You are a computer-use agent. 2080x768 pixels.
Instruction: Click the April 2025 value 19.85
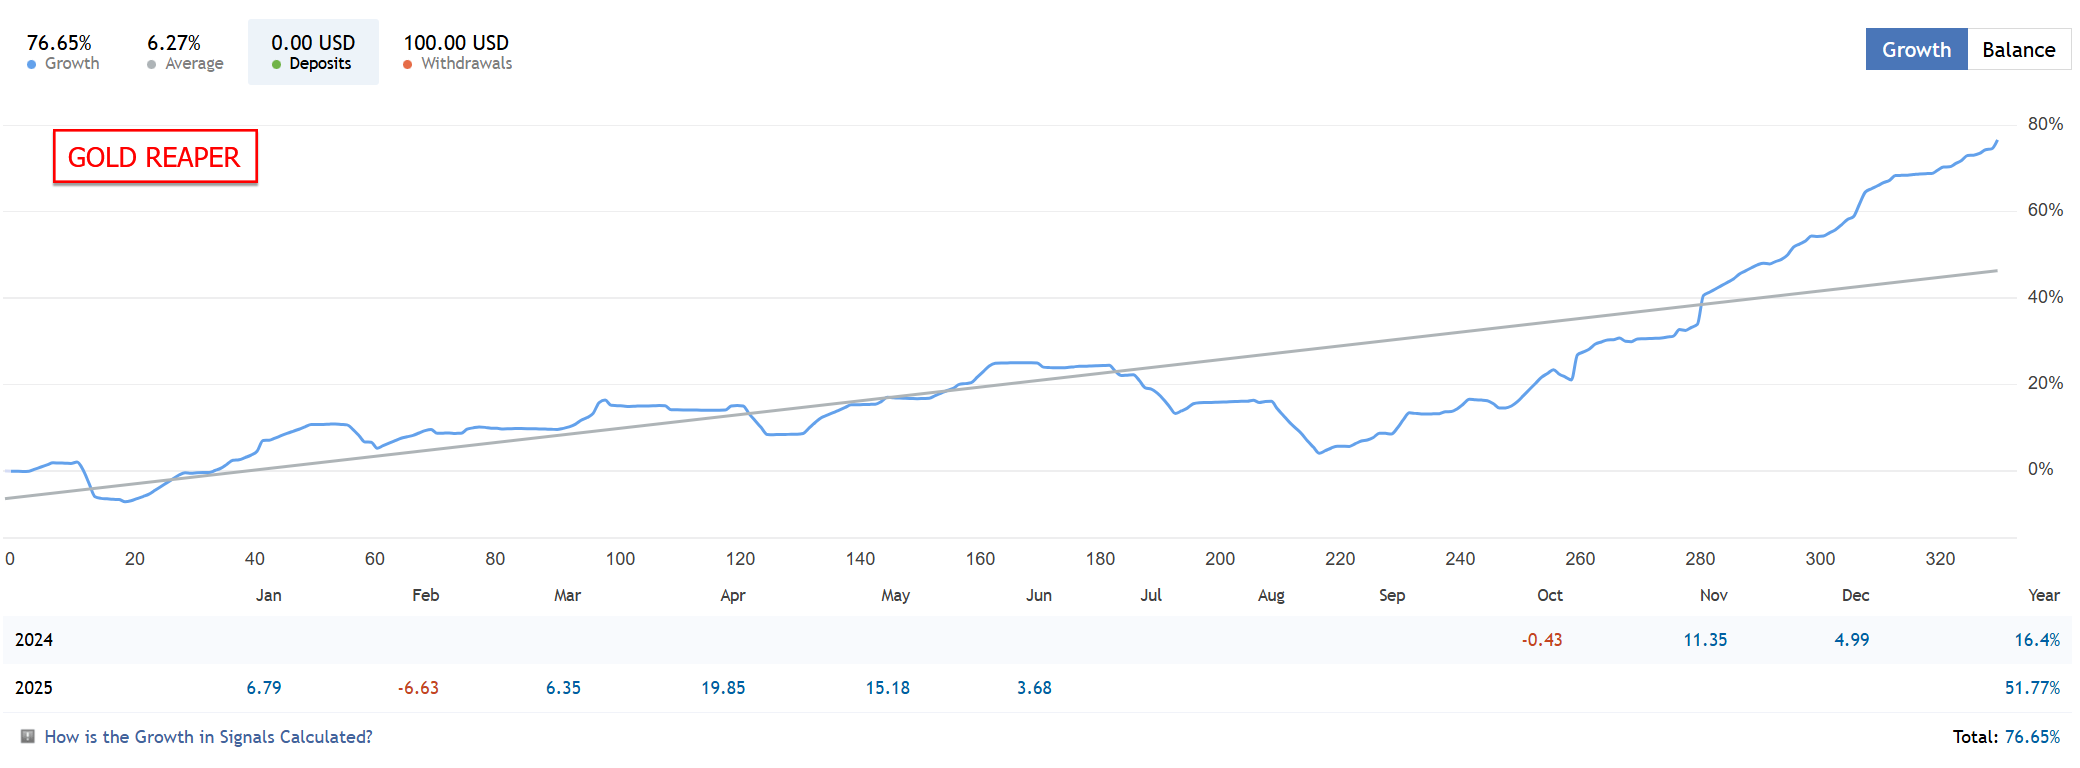(x=723, y=688)
